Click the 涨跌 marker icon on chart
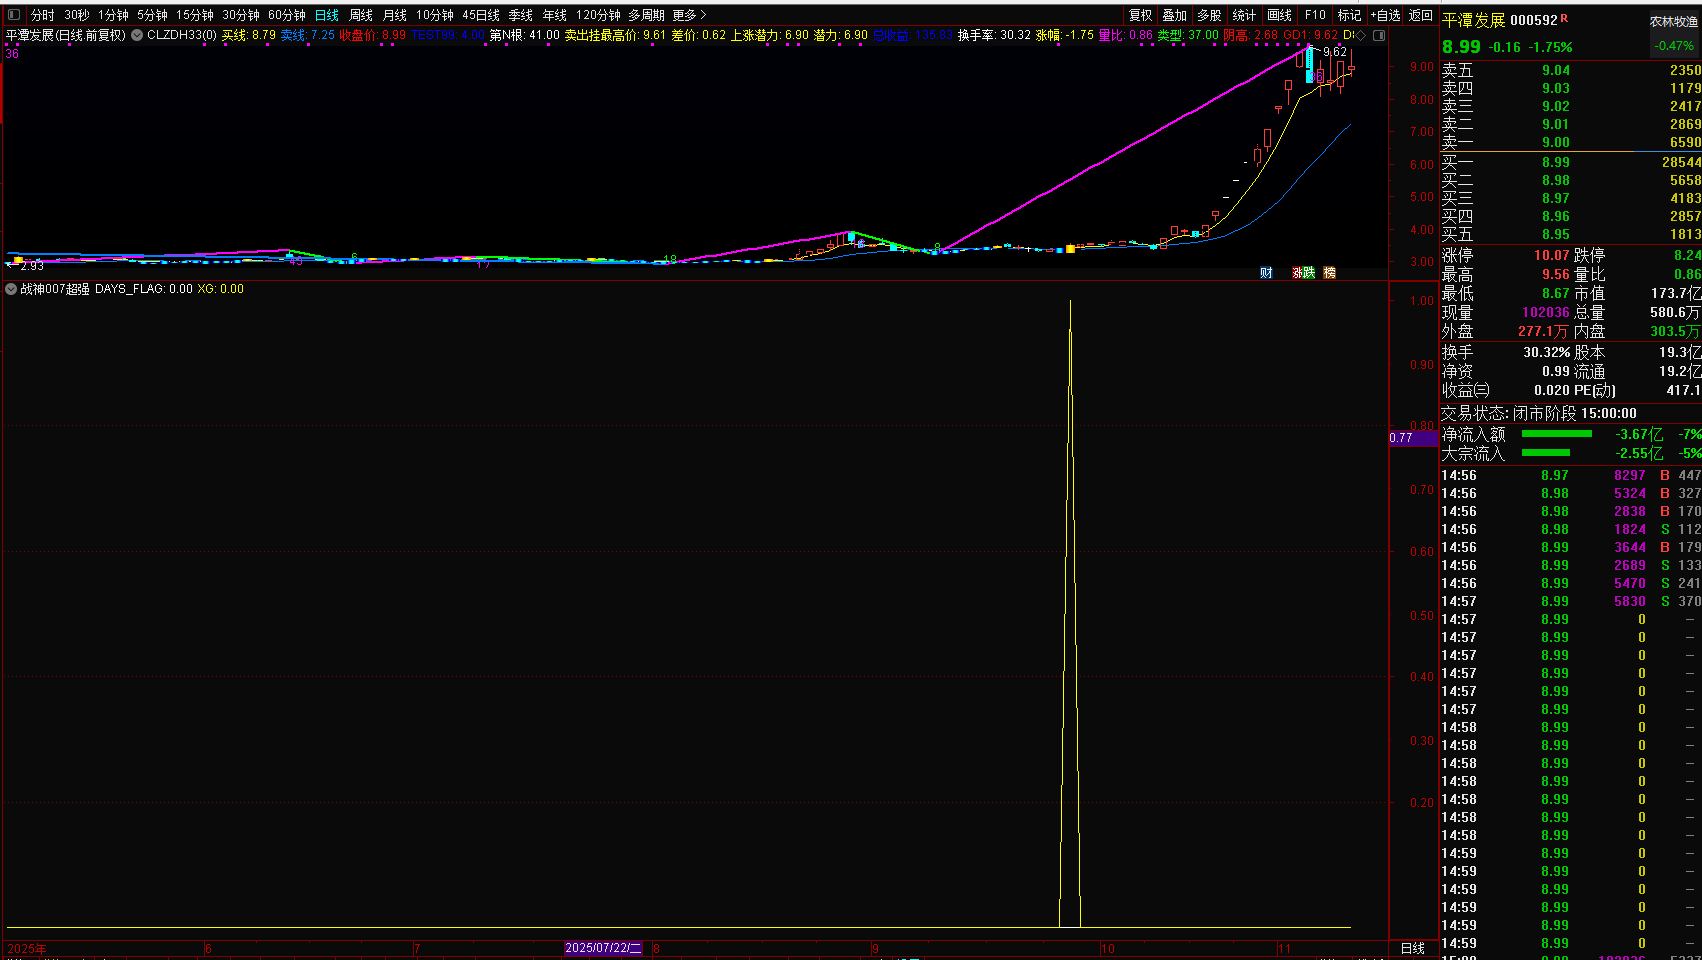This screenshot has width=1702, height=960. point(1303,273)
